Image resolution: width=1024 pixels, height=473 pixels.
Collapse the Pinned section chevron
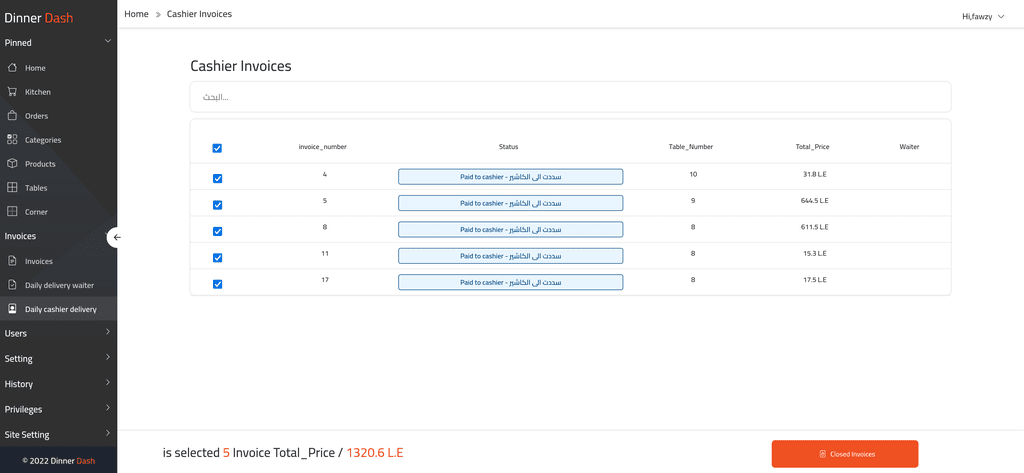tap(108, 41)
